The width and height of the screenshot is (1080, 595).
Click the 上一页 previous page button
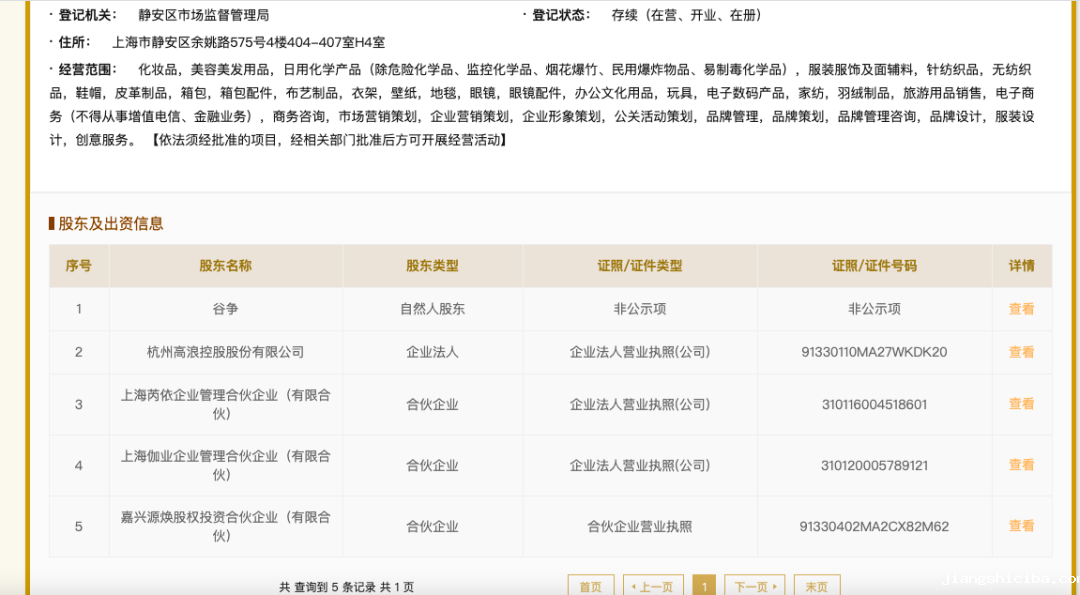pos(653,586)
